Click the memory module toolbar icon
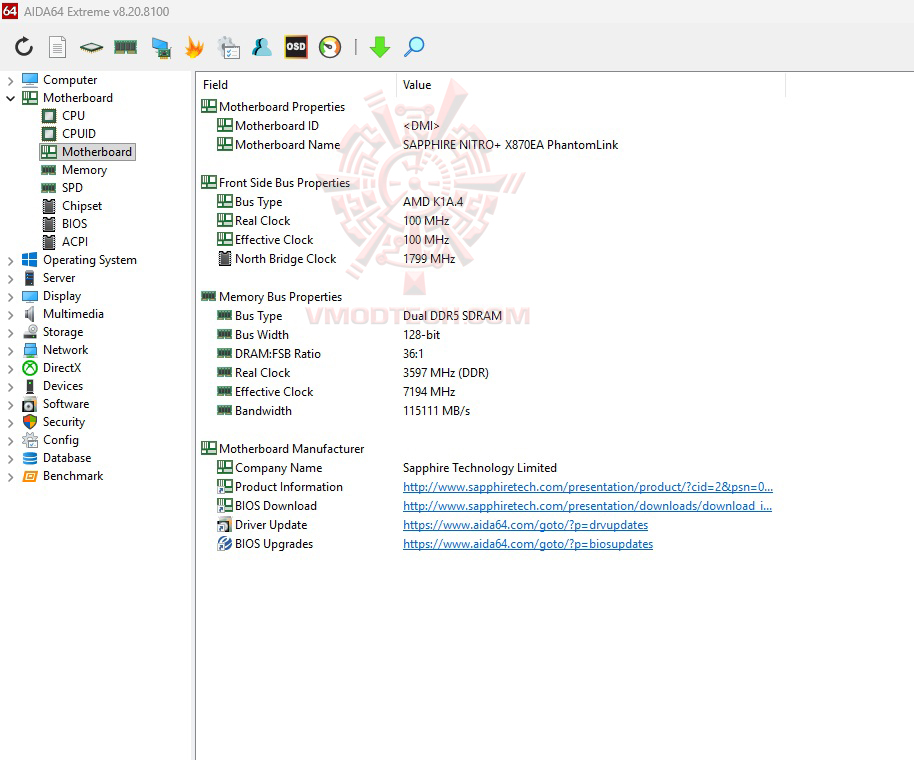This screenshot has width=914, height=760. click(125, 47)
